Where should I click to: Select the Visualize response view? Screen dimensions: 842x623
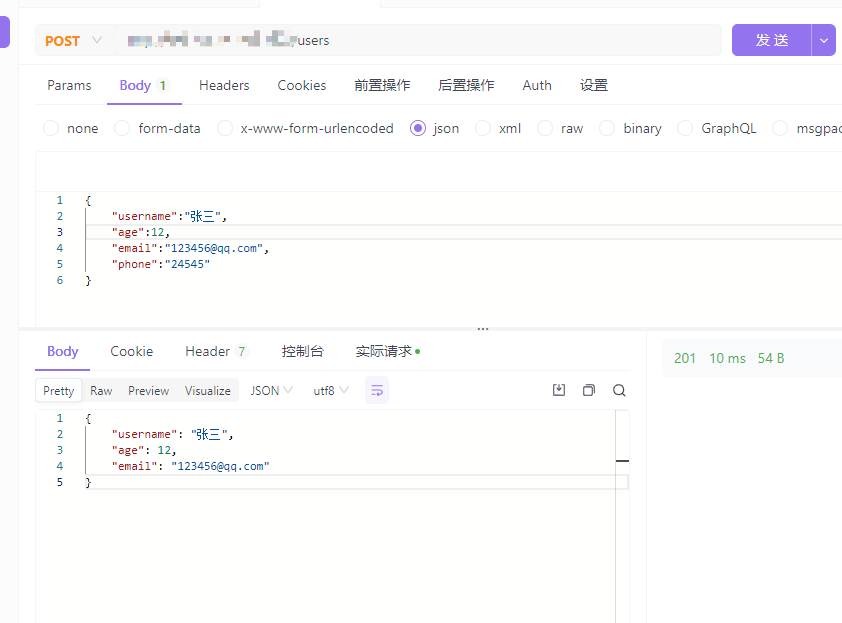[x=208, y=390]
